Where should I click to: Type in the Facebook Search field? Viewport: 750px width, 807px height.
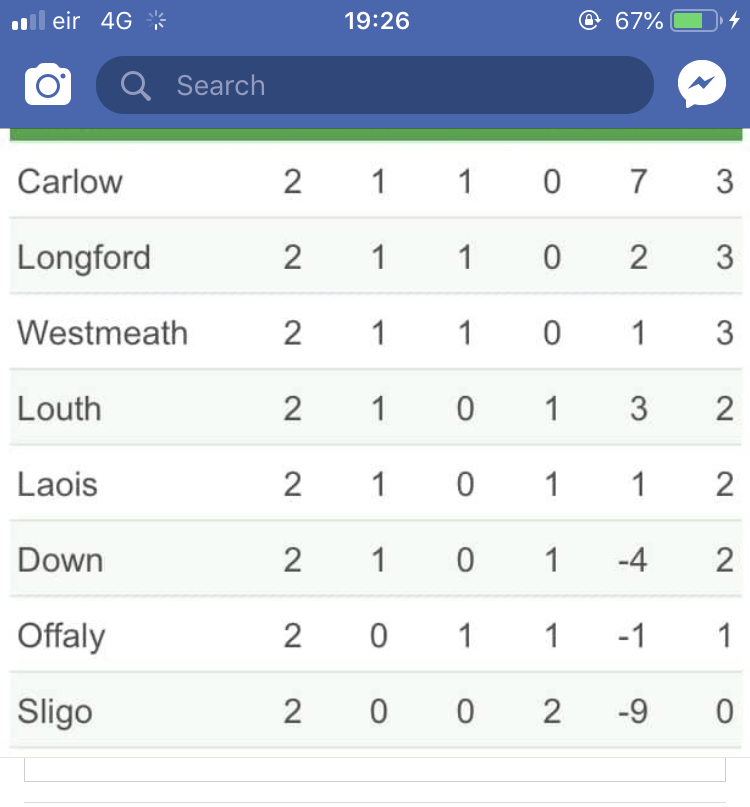point(400,86)
